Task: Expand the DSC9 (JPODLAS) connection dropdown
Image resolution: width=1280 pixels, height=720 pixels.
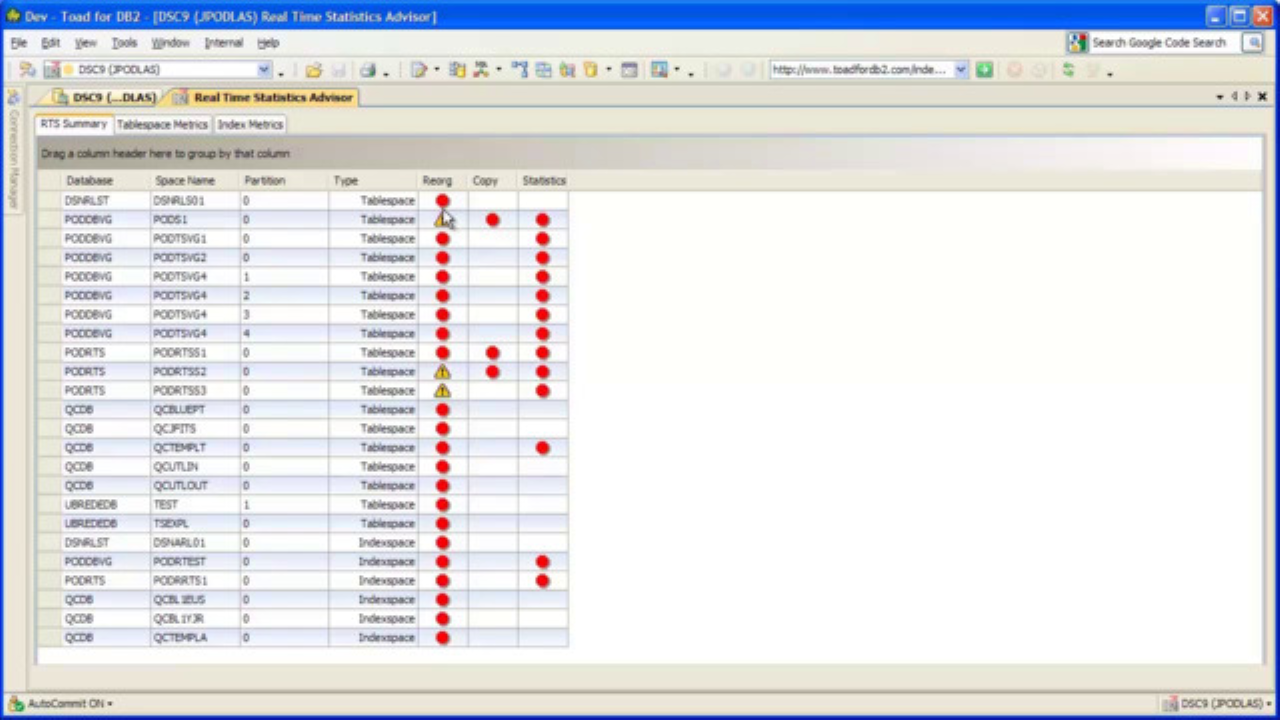Action: point(264,70)
